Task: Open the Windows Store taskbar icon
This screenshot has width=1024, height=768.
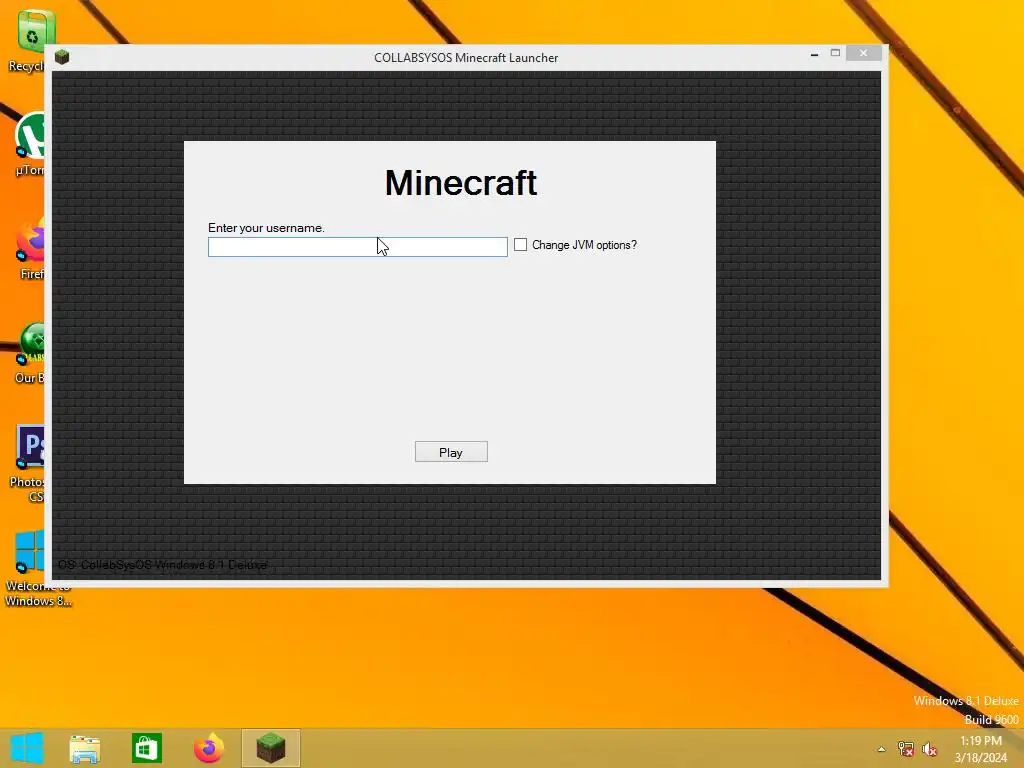Action: [x=146, y=748]
